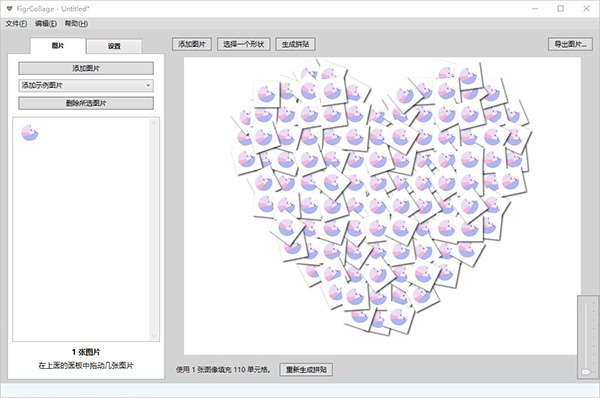This screenshot has height=398, width=600.
Task: Click 添加图片 button in left panel
Action: (86, 69)
